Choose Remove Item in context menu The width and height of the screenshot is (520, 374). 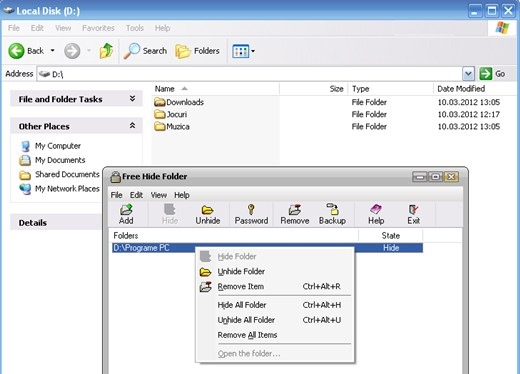click(x=275, y=287)
